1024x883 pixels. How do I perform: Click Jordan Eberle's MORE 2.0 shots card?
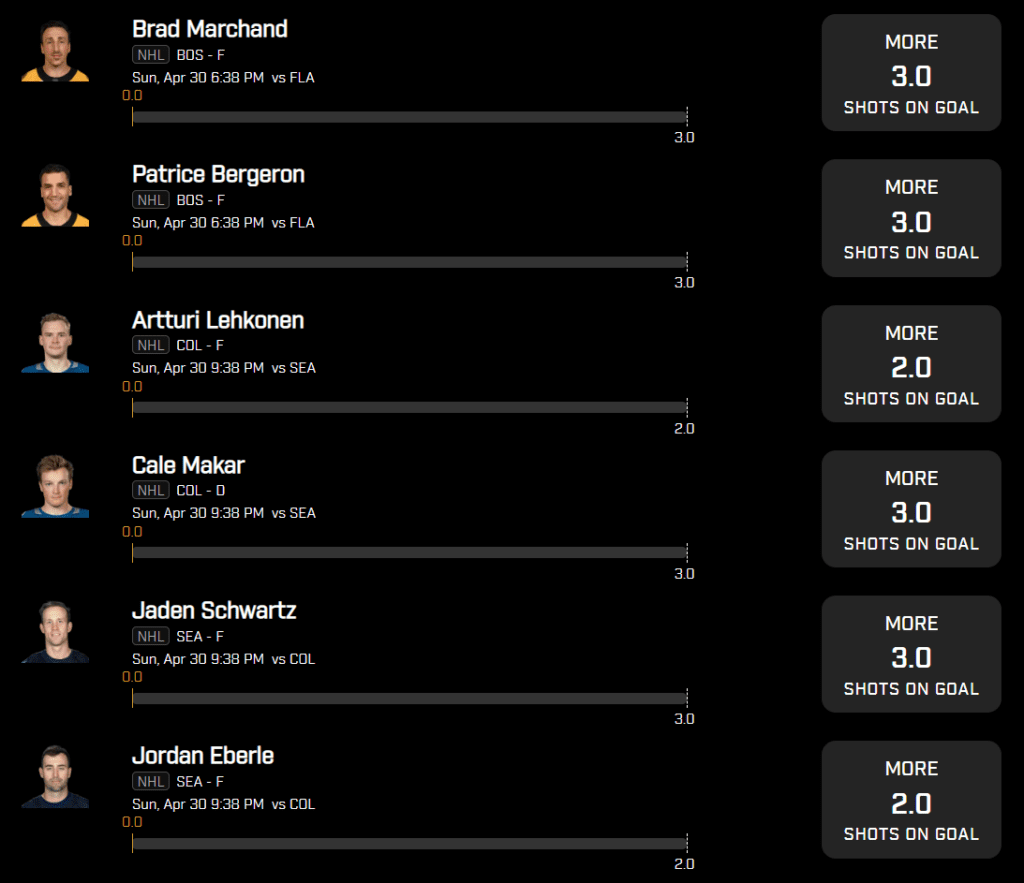pyautogui.click(x=911, y=799)
